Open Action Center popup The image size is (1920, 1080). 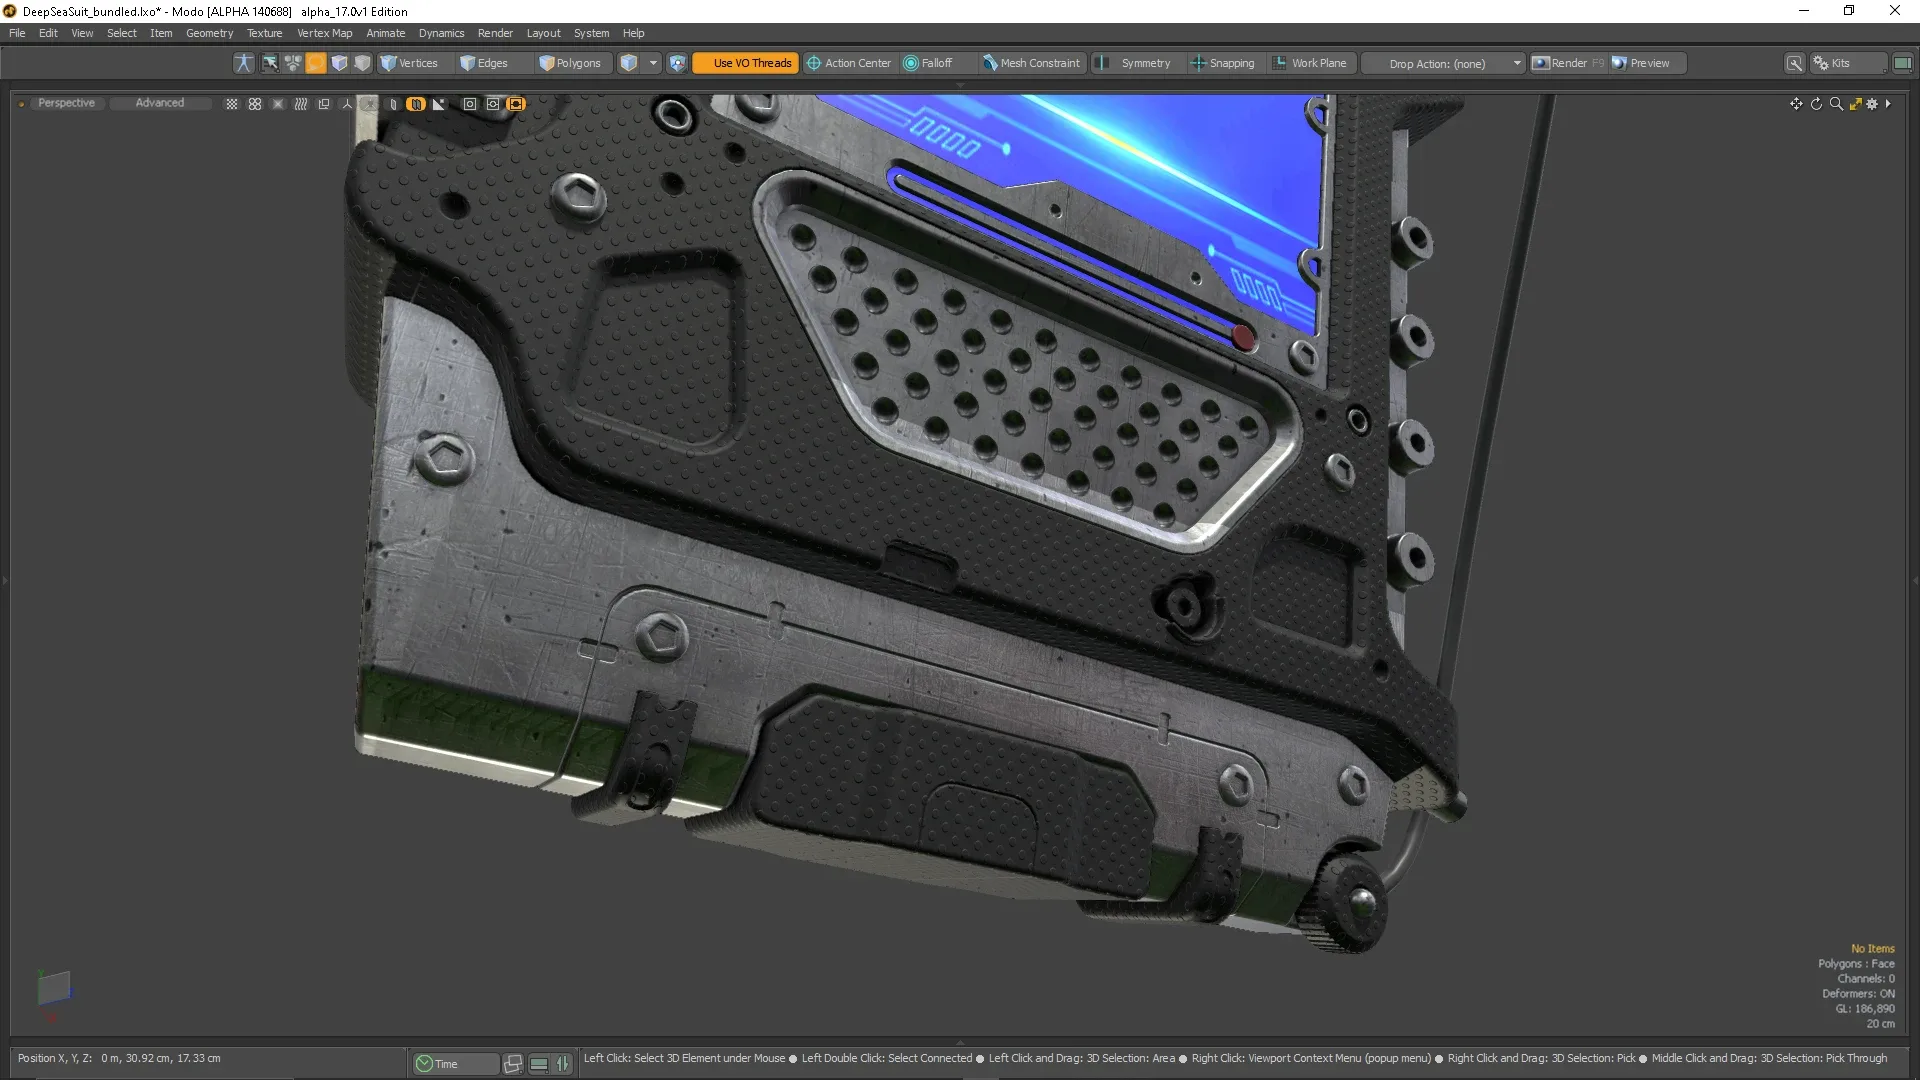coord(849,63)
